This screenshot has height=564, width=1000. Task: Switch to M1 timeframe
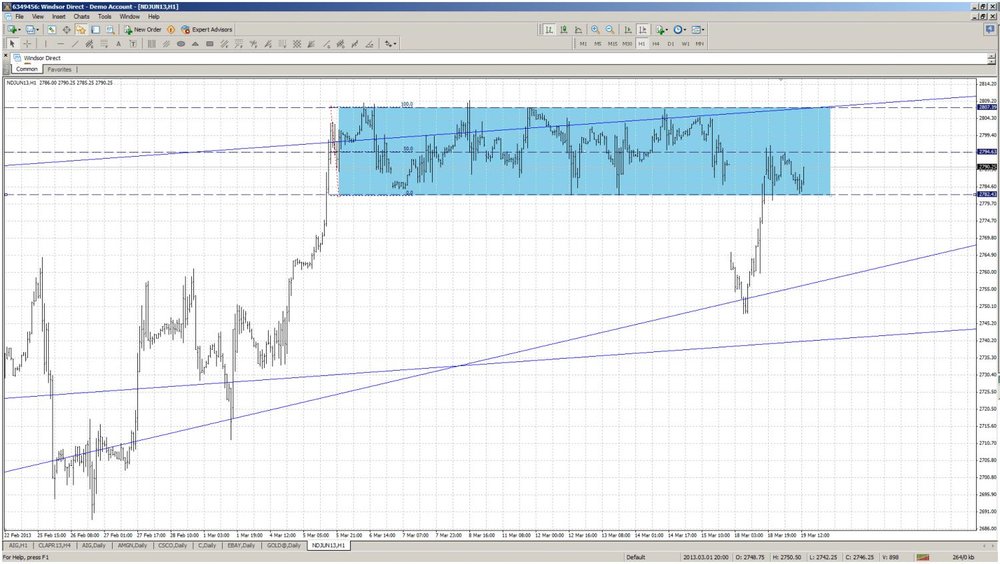coord(583,44)
